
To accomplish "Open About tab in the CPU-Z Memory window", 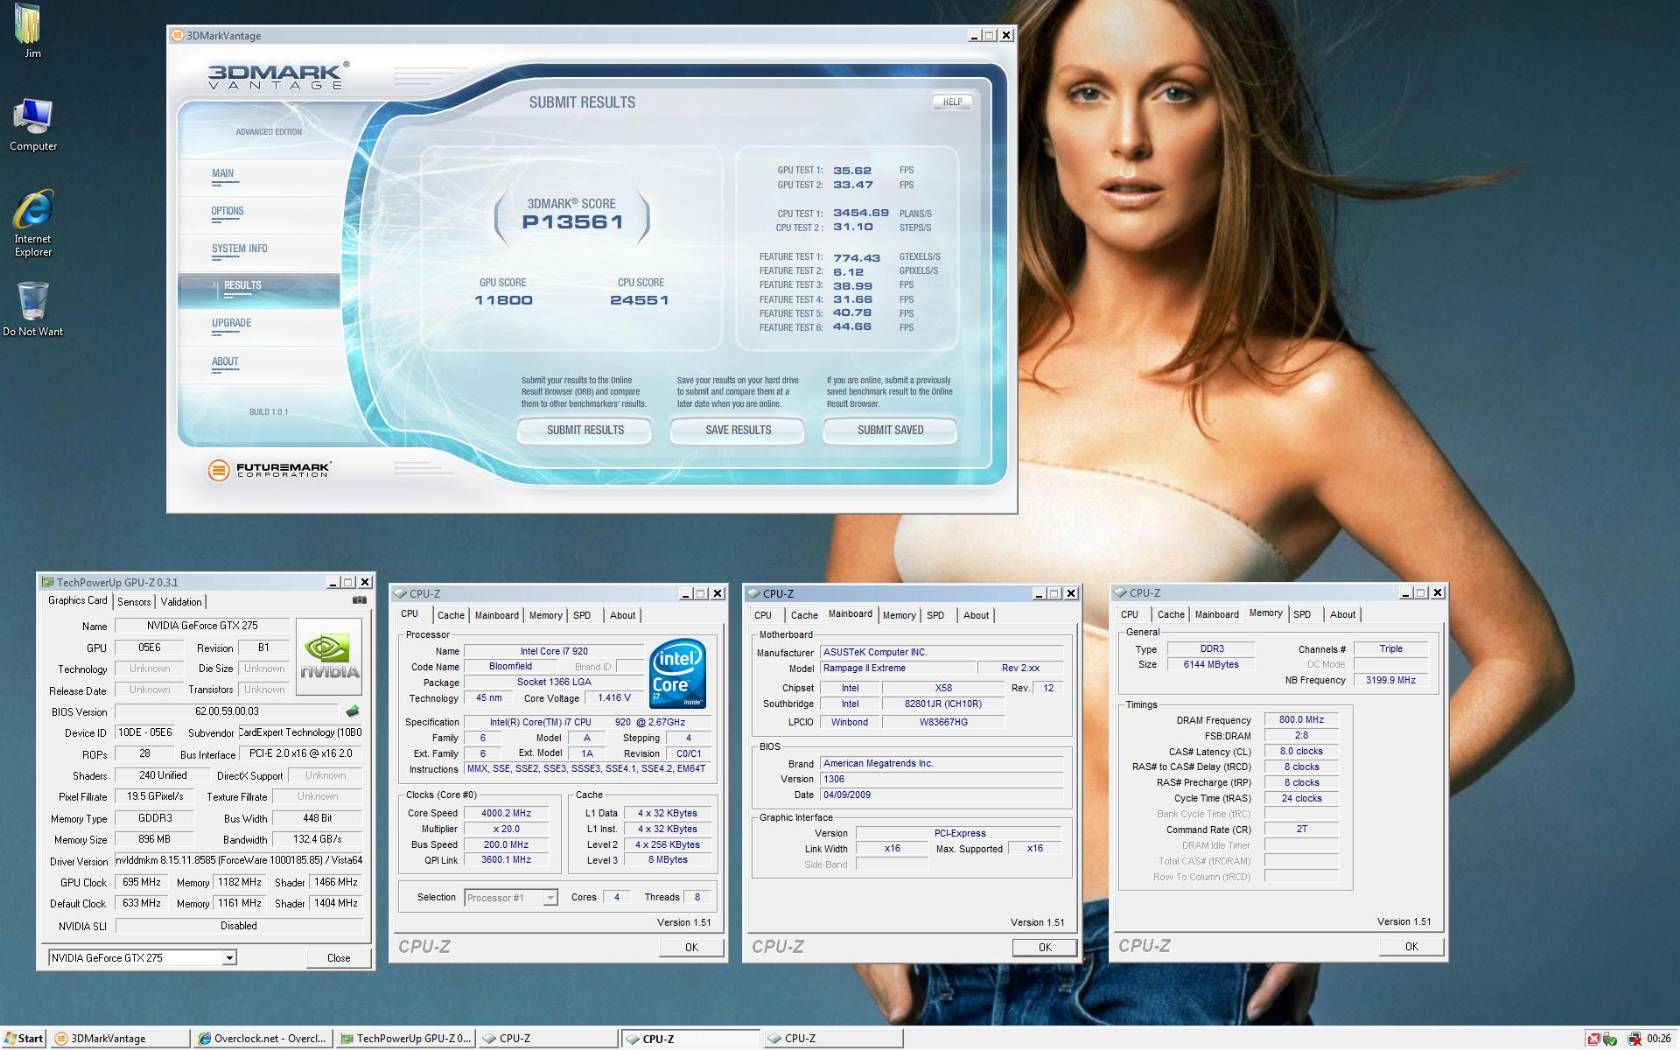I will pos(1343,615).
